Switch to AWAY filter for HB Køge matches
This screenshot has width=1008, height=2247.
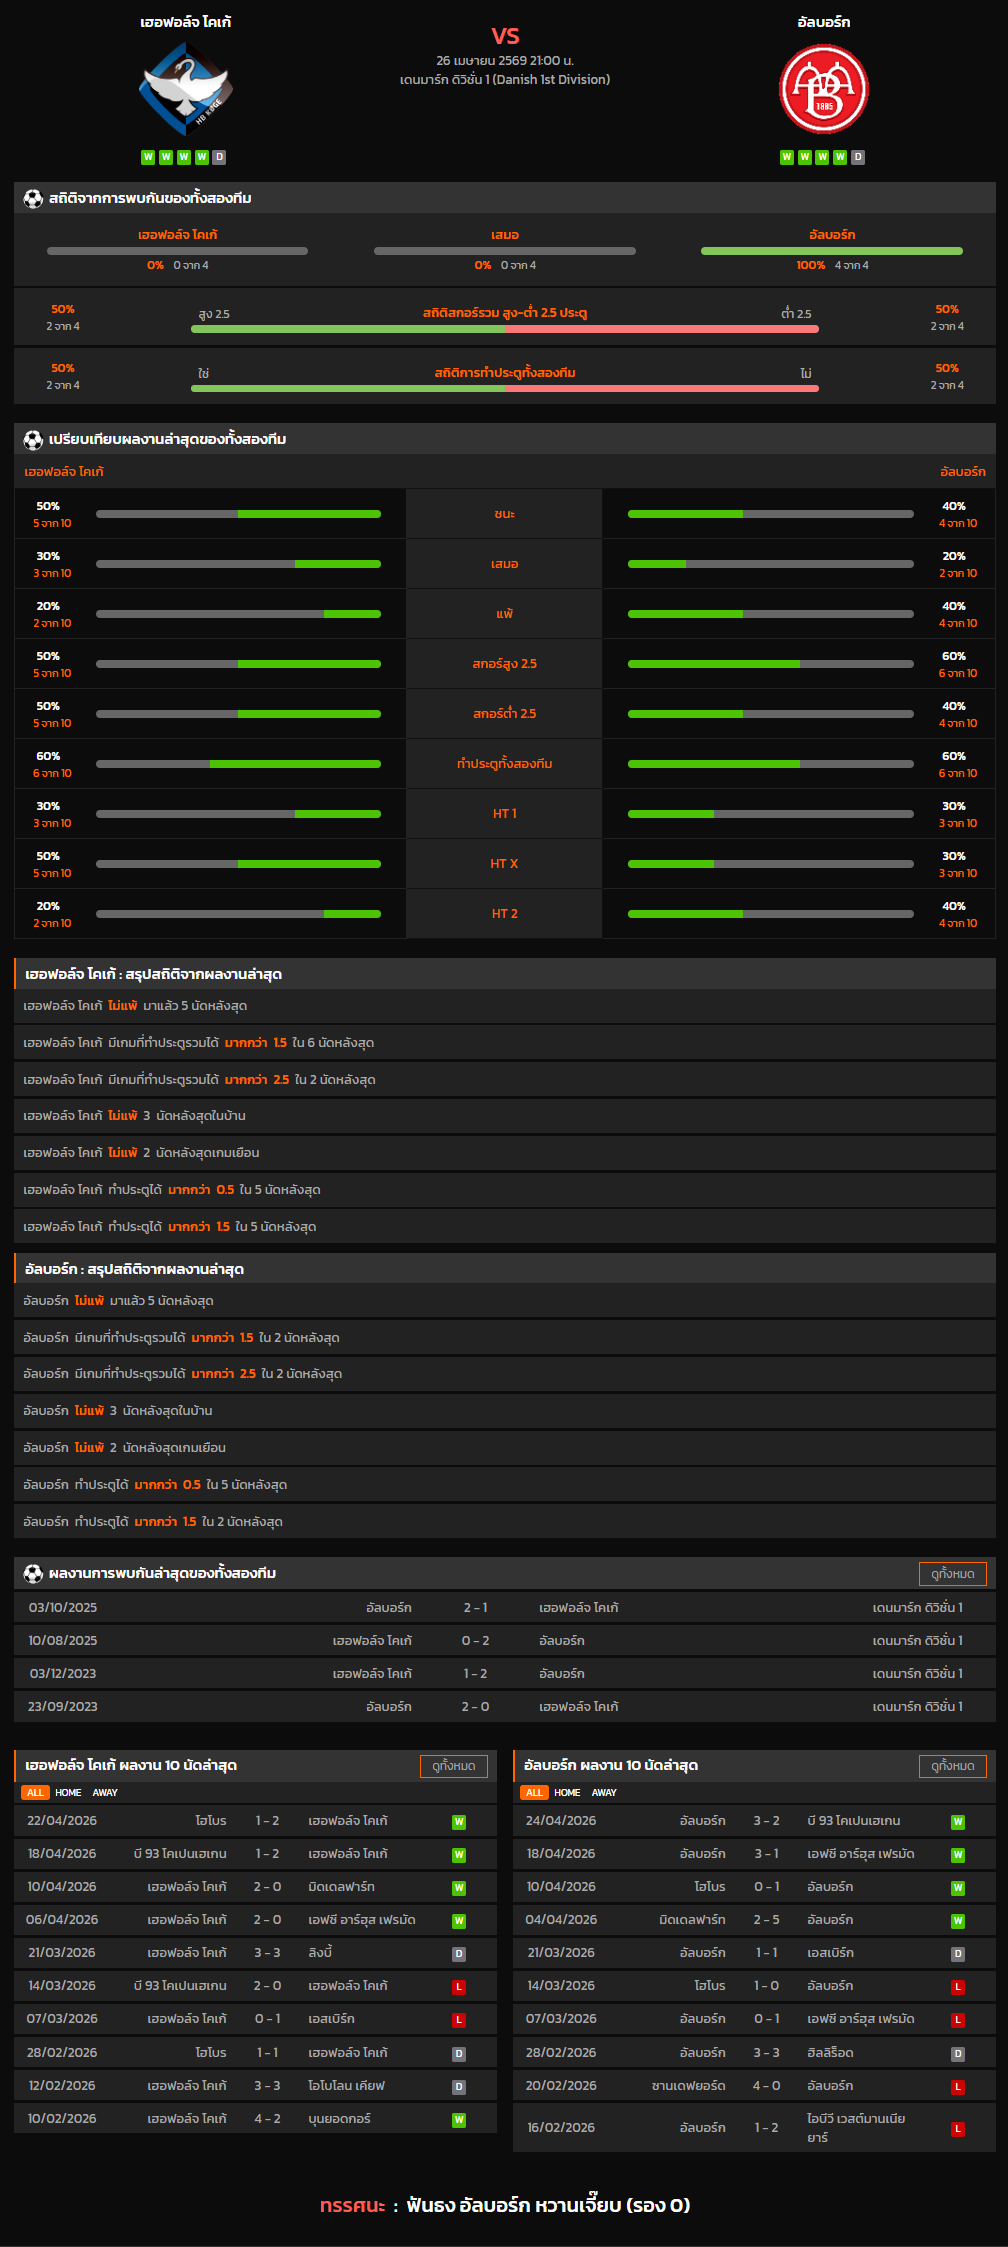tap(105, 1793)
